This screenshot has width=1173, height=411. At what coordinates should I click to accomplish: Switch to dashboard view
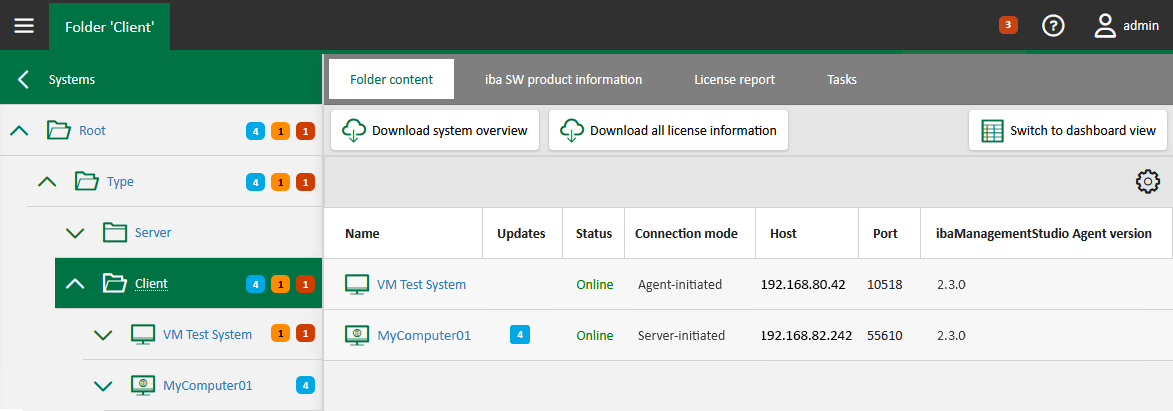pyautogui.click(x=1068, y=130)
